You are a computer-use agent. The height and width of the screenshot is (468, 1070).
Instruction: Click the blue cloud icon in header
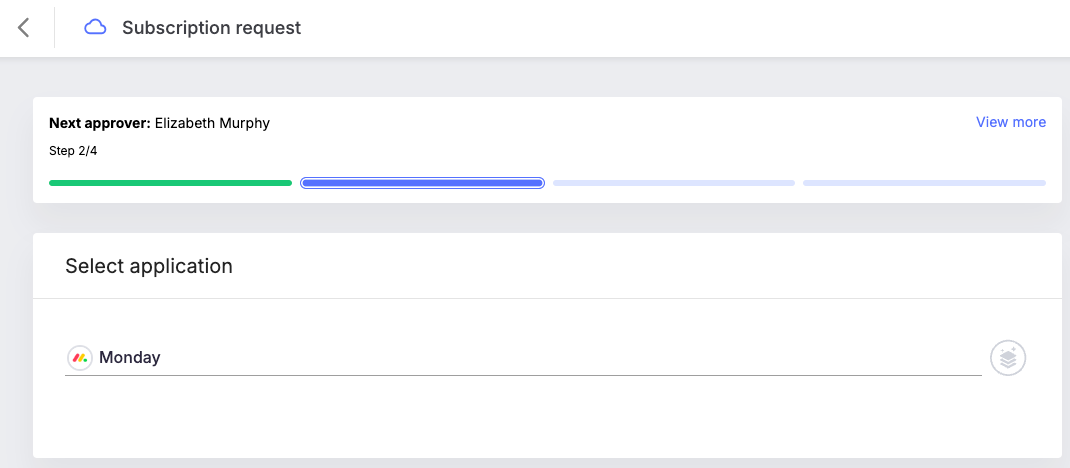pyautogui.click(x=95, y=27)
